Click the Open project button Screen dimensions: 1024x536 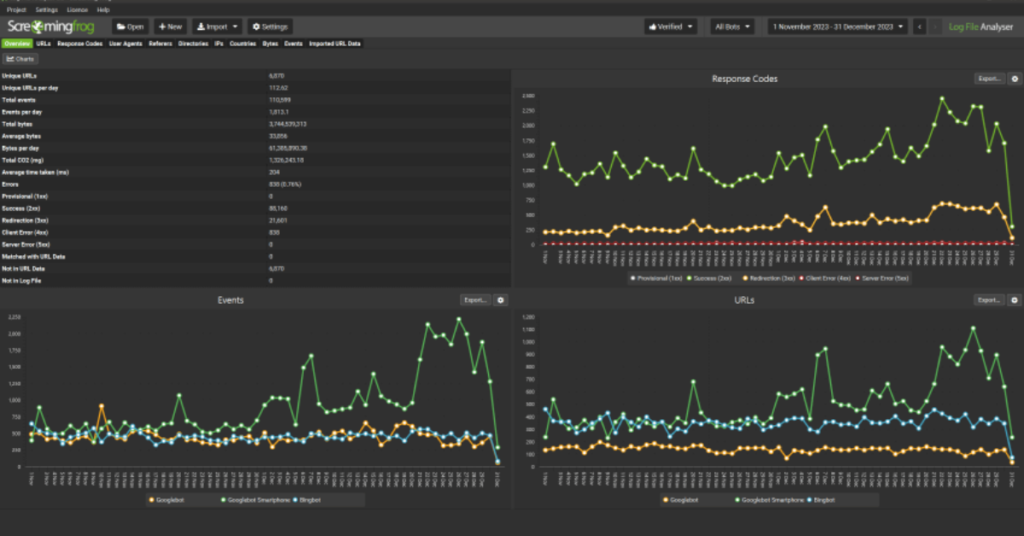tap(130, 27)
